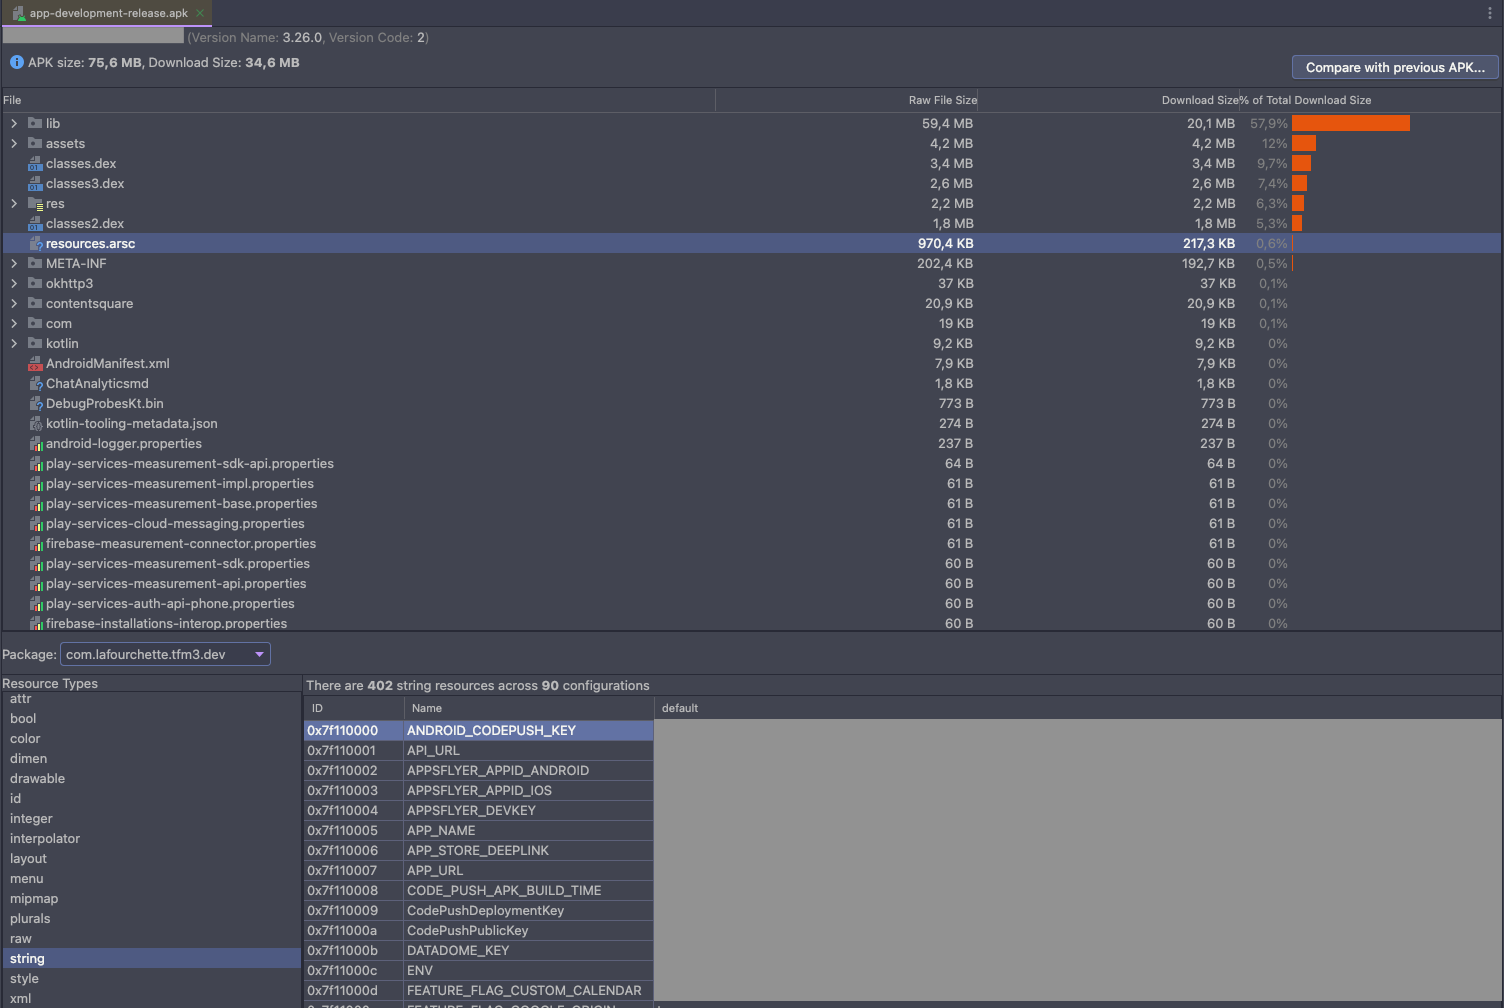The image size is (1504, 1008).
Task: Expand the META-INF folder
Action: (x=14, y=263)
